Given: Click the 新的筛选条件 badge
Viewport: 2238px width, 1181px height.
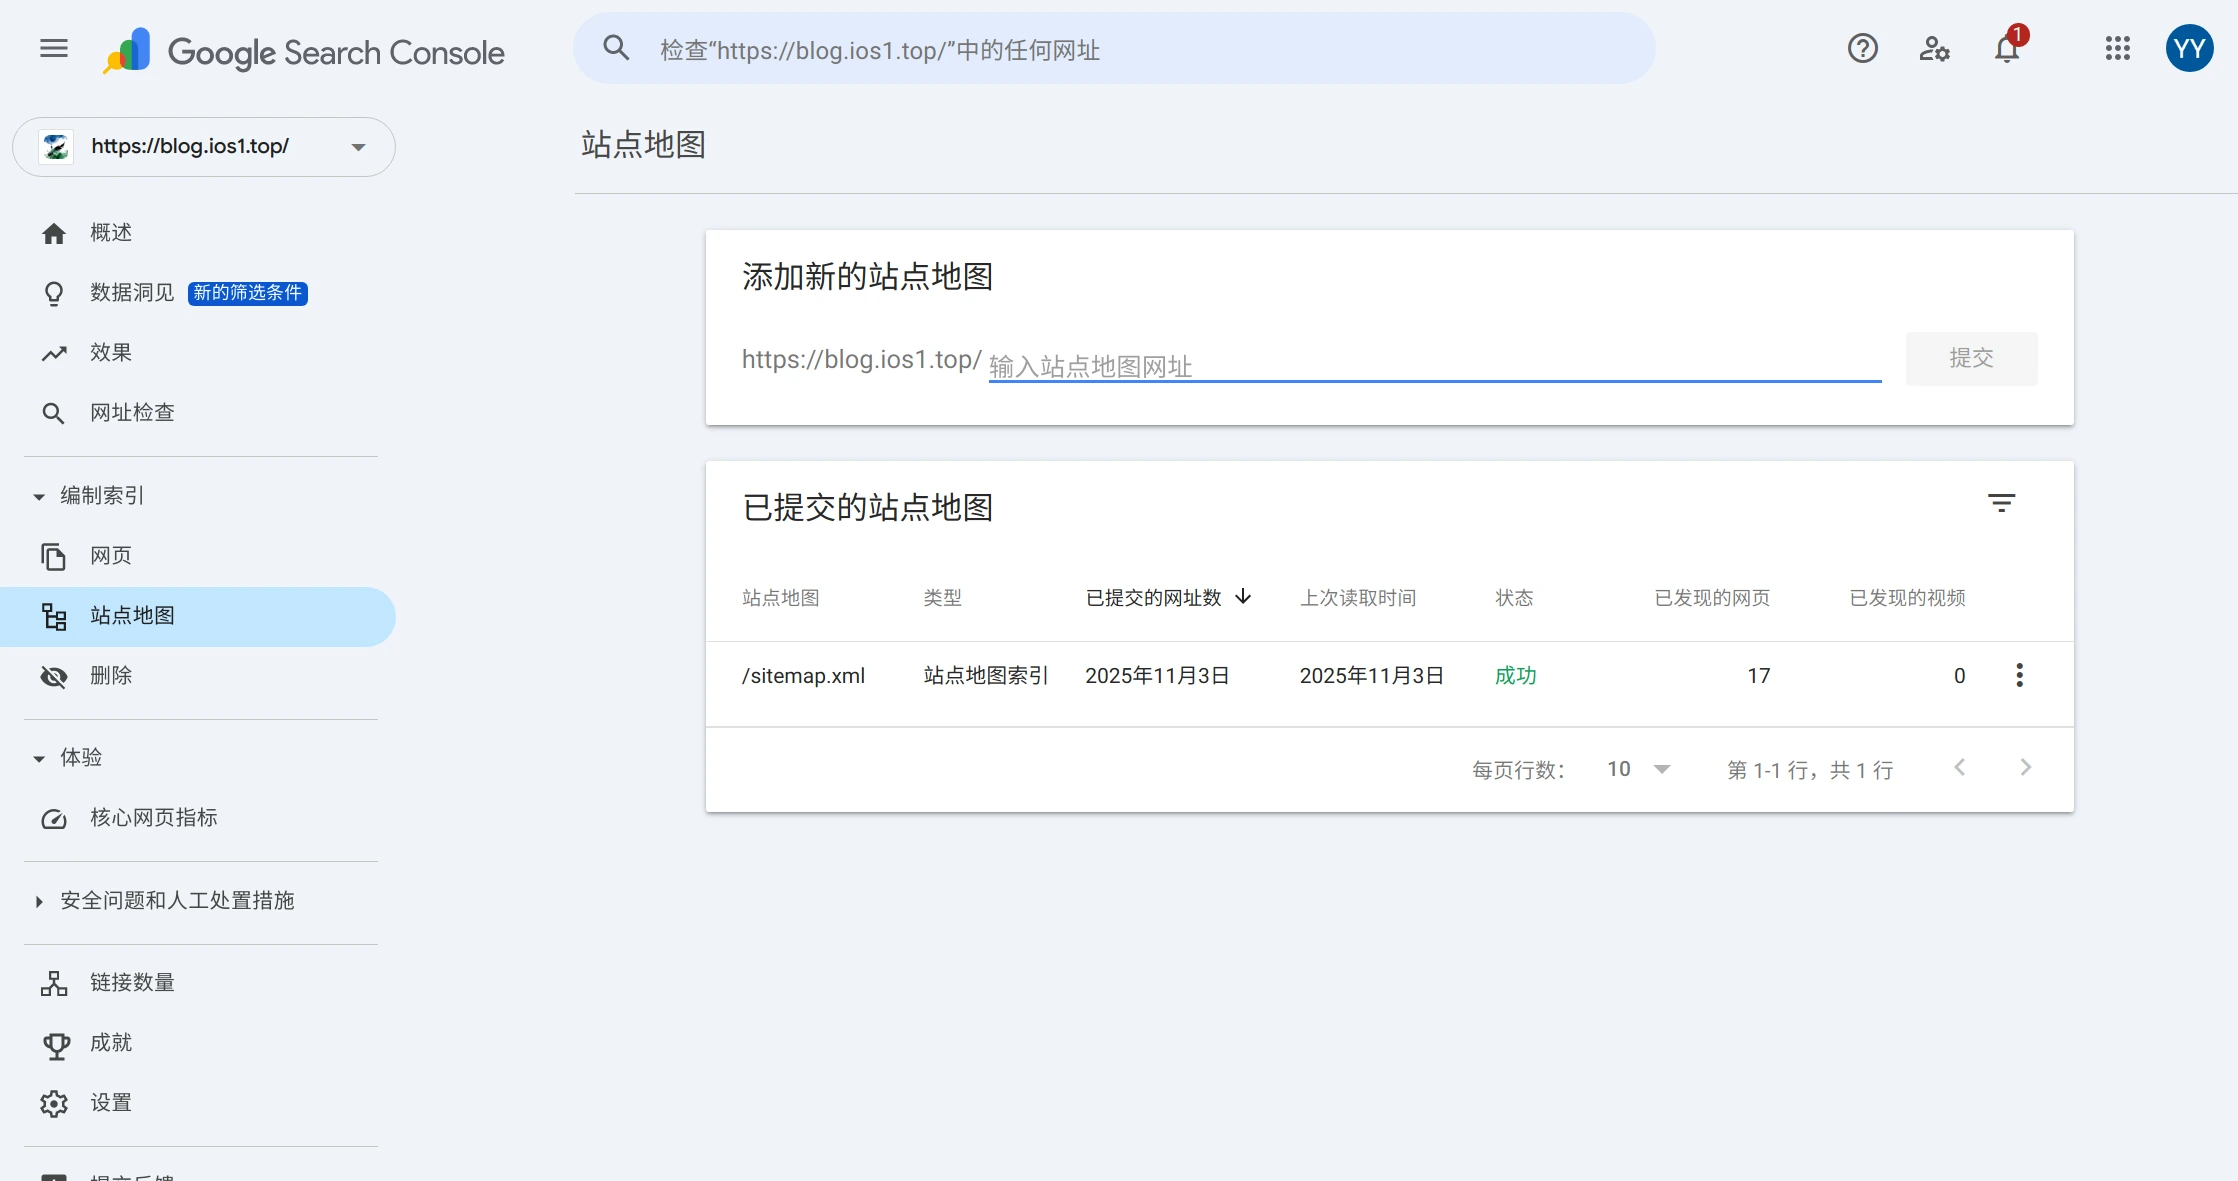Looking at the screenshot, I should (246, 293).
